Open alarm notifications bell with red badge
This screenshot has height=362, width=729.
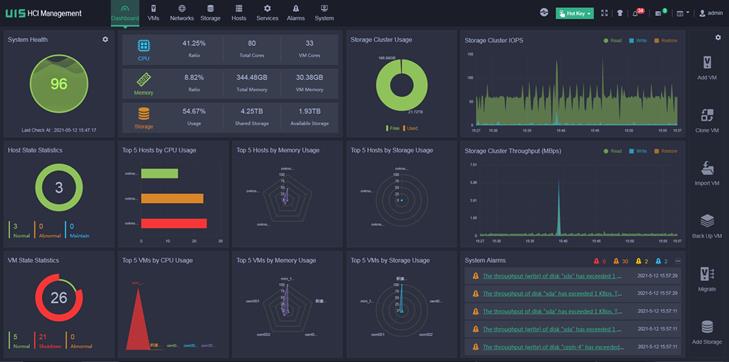(637, 13)
